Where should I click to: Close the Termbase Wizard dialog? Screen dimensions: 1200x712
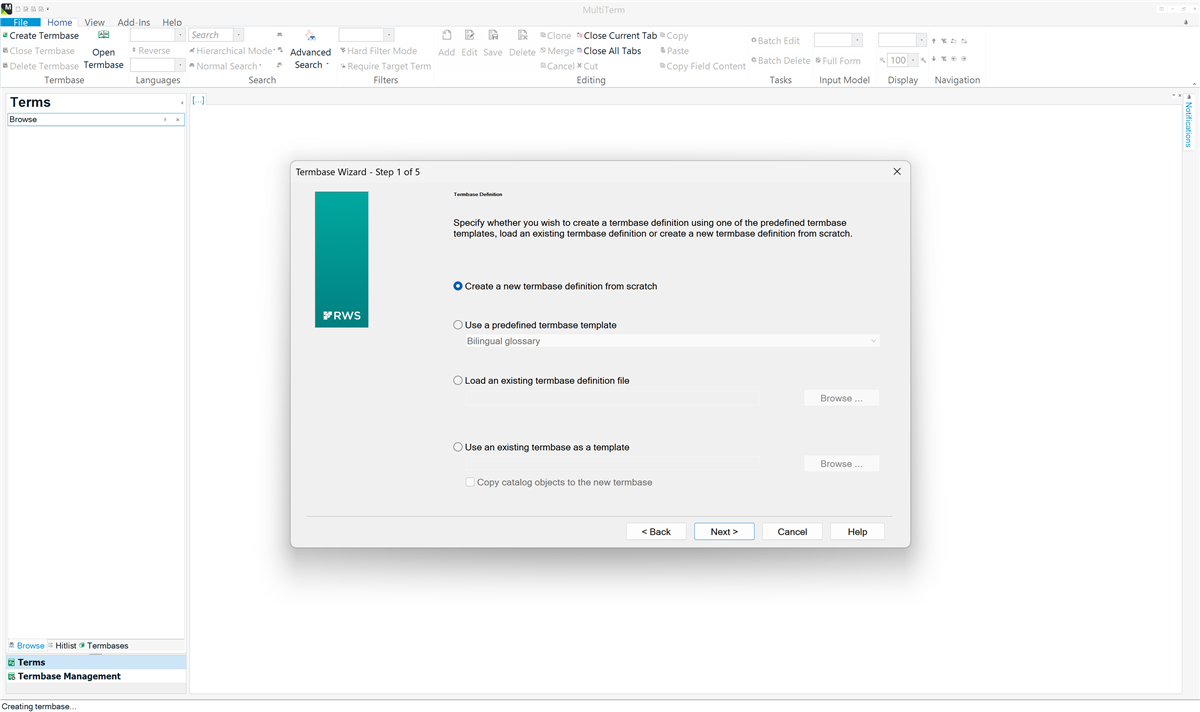pos(897,172)
